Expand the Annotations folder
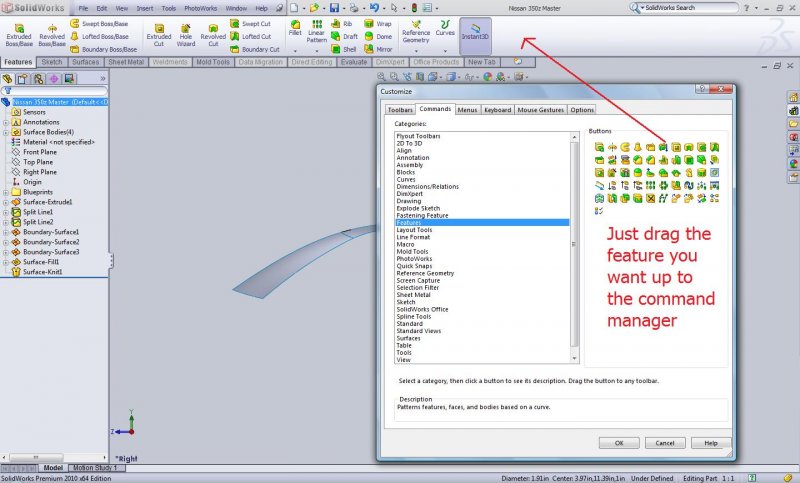Image resolution: width=800 pixels, height=483 pixels. pyautogui.click(x=6, y=122)
